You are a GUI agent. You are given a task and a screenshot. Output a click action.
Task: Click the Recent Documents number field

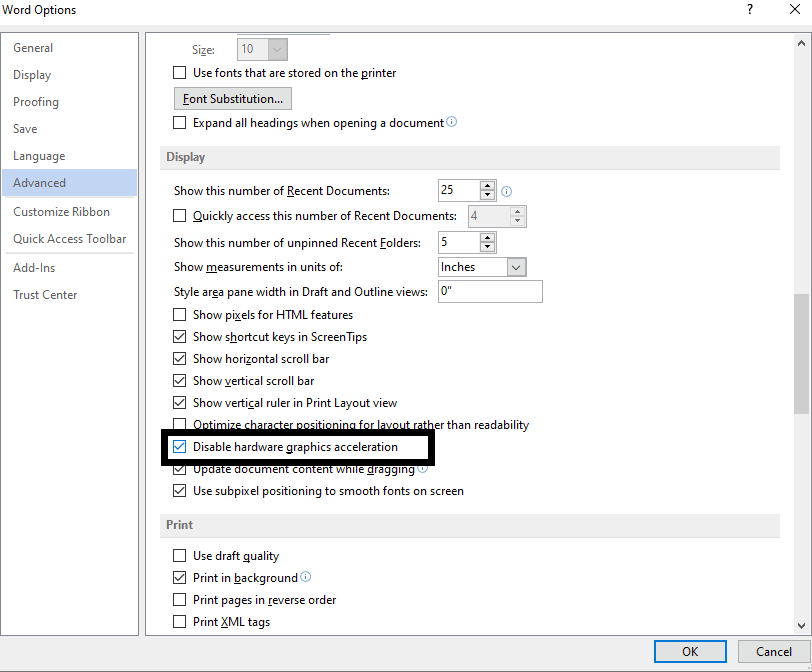tap(459, 191)
